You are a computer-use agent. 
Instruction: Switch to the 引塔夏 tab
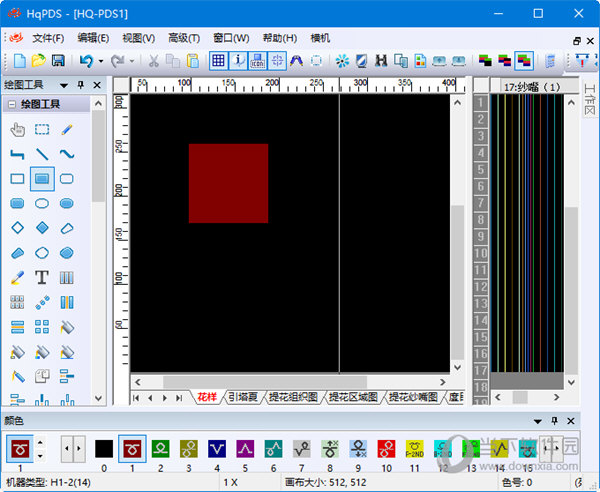coord(243,397)
